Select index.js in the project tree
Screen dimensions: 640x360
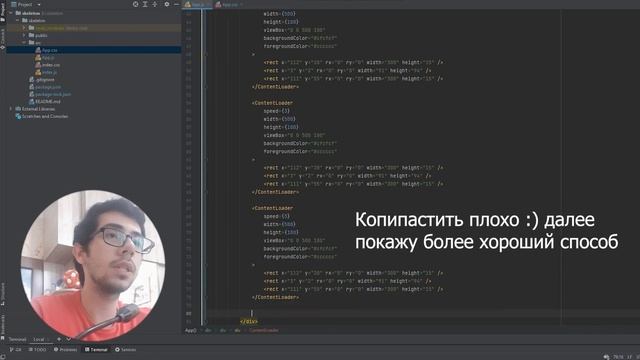coord(49,72)
